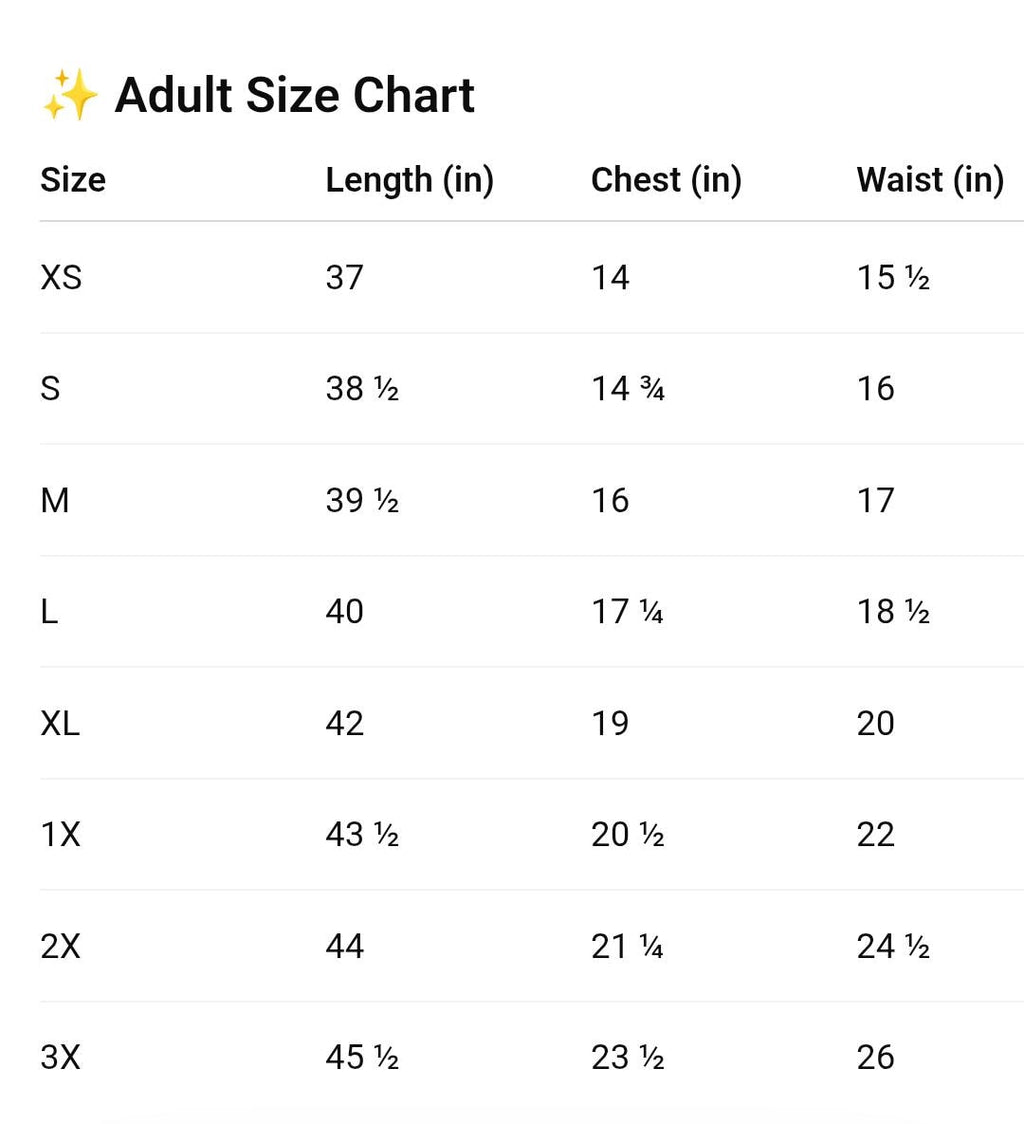The height and width of the screenshot is (1124, 1024).
Task: Click the L size row label
Action: (x=49, y=611)
